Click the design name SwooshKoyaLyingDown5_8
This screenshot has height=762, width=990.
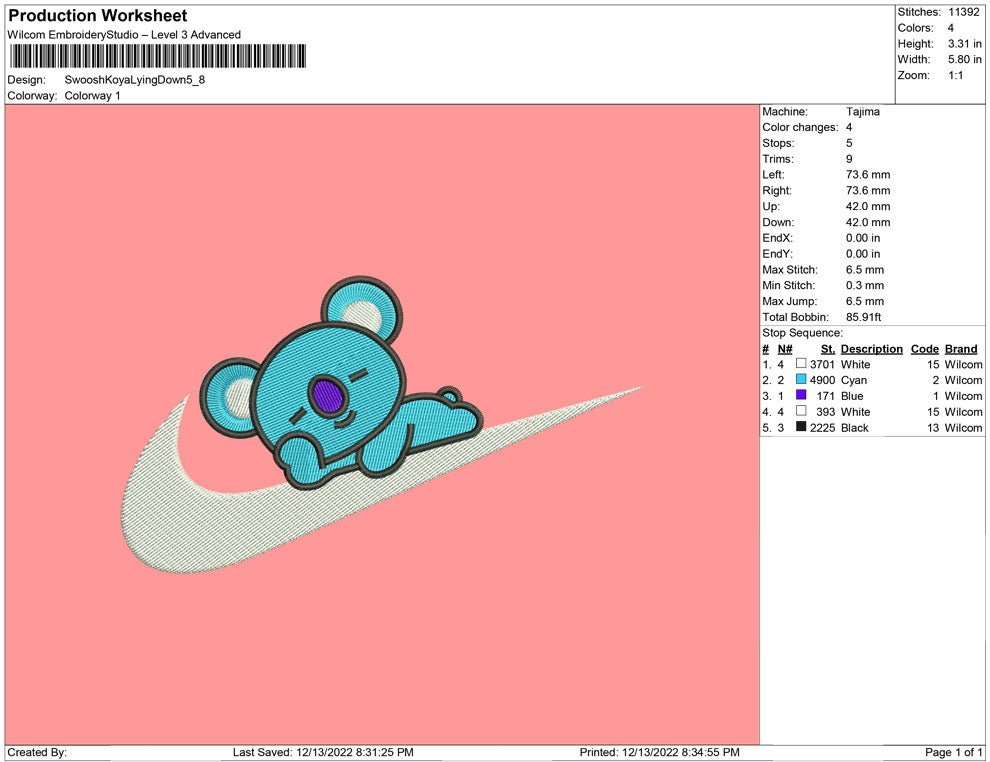tap(135, 79)
